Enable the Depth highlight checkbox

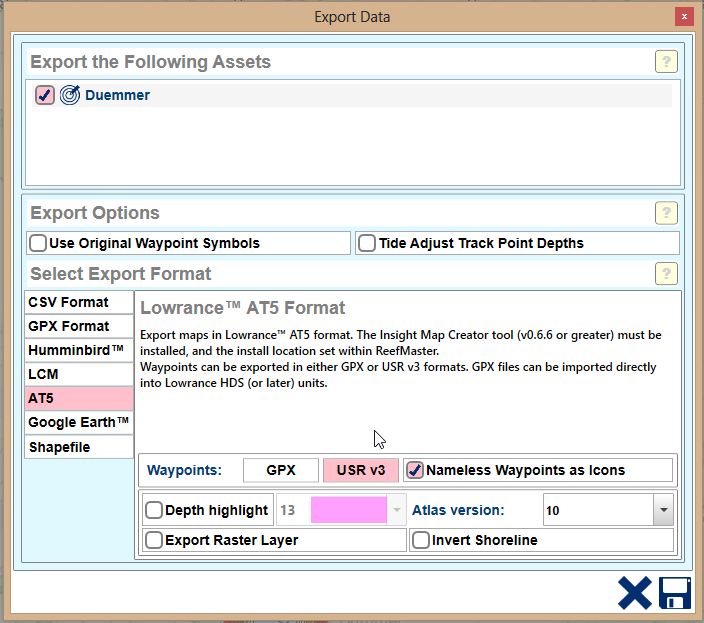coord(154,510)
